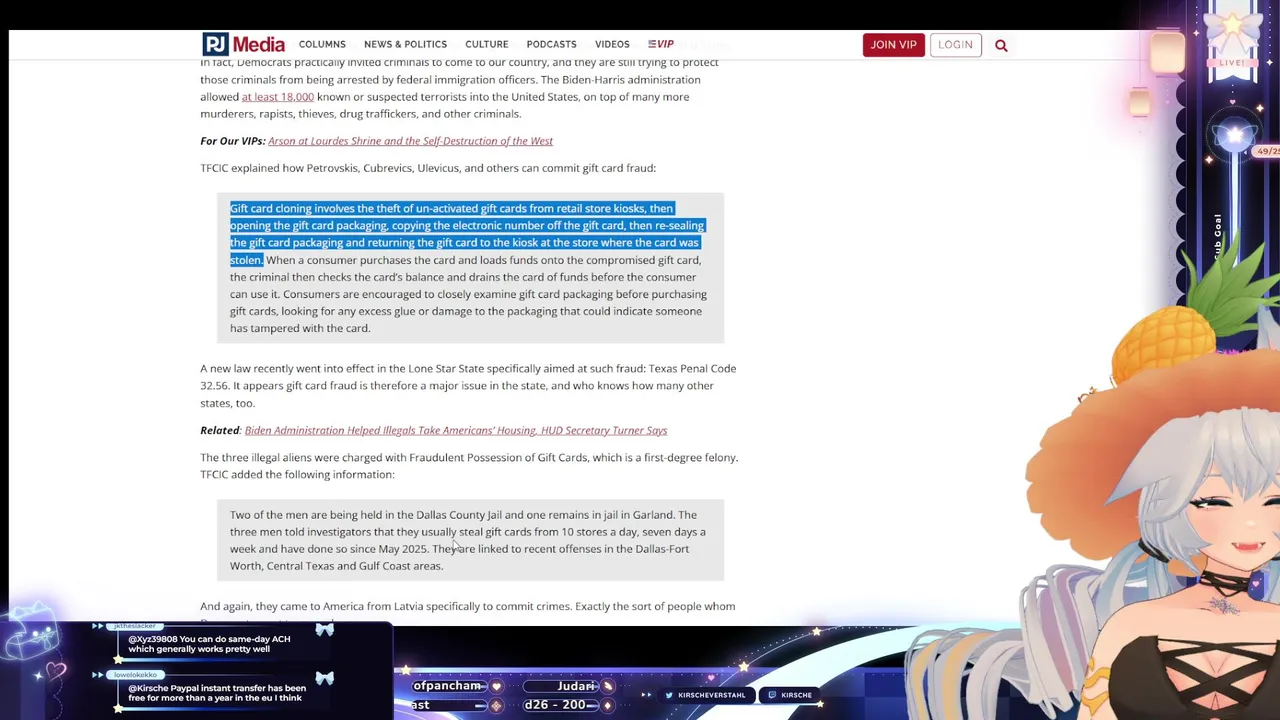Open the search icon in the PJ Media header
Viewport: 1280px width, 720px height.
[1001, 45]
